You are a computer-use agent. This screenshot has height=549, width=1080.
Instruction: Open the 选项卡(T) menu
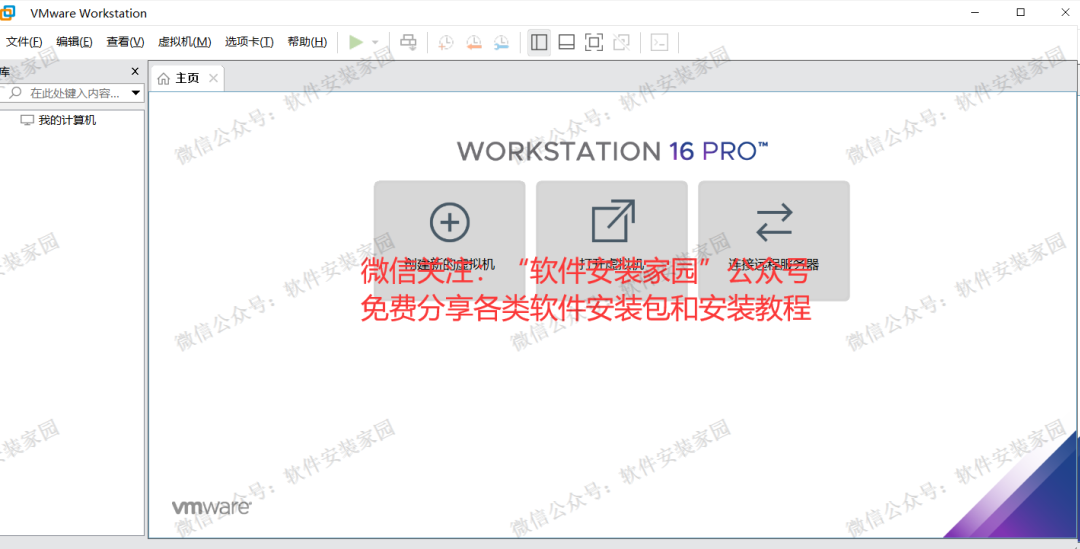(x=249, y=42)
